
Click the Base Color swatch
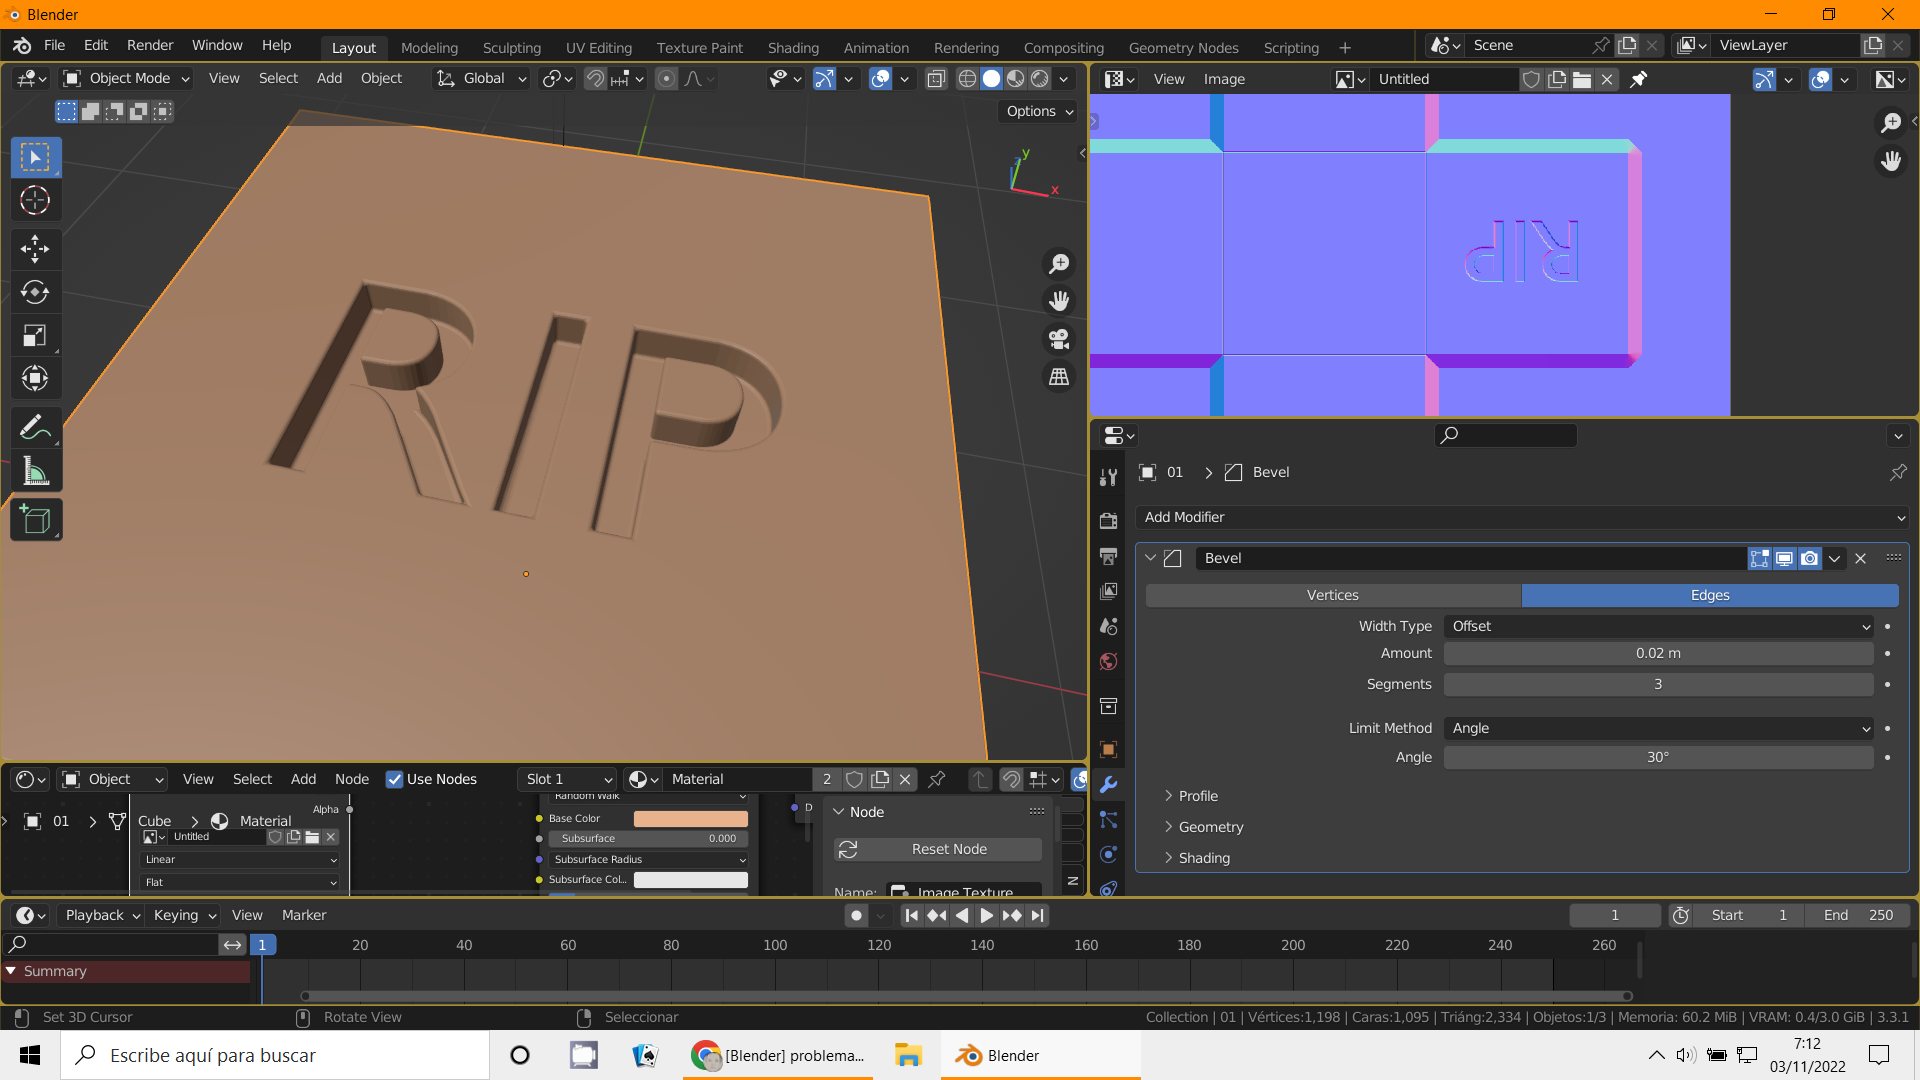click(690, 818)
